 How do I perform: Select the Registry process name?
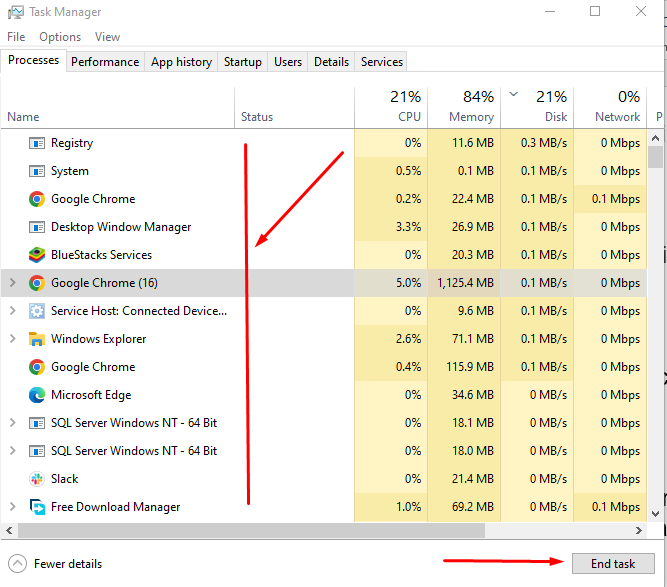72,143
